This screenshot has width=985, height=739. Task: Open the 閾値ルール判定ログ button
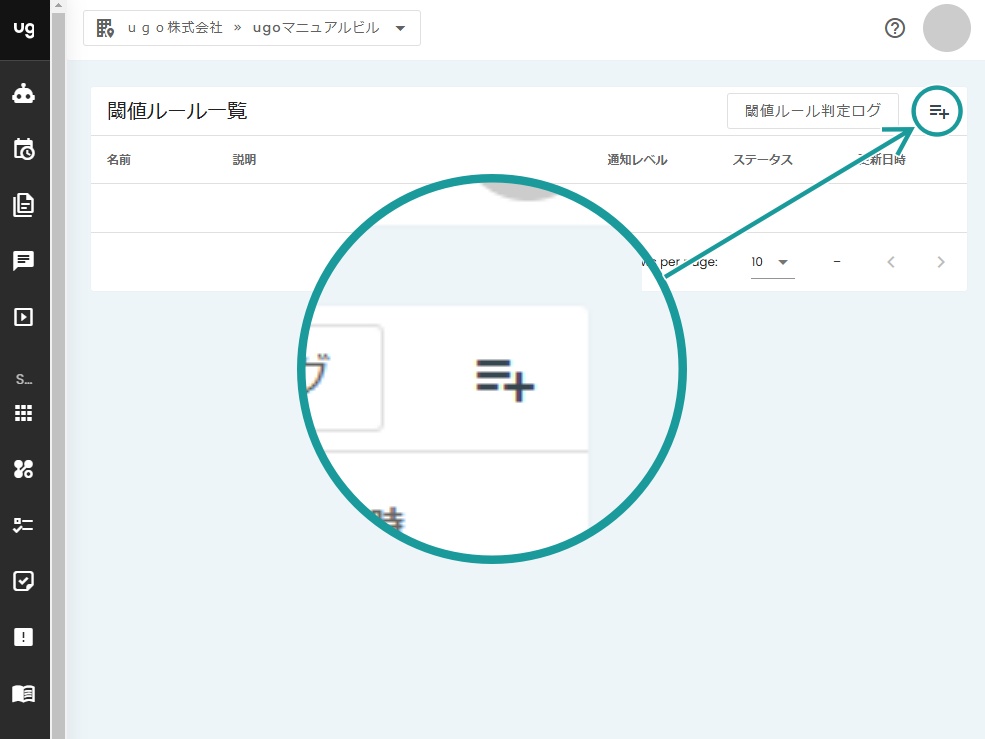pyautogui.click(x=812, y=110)
